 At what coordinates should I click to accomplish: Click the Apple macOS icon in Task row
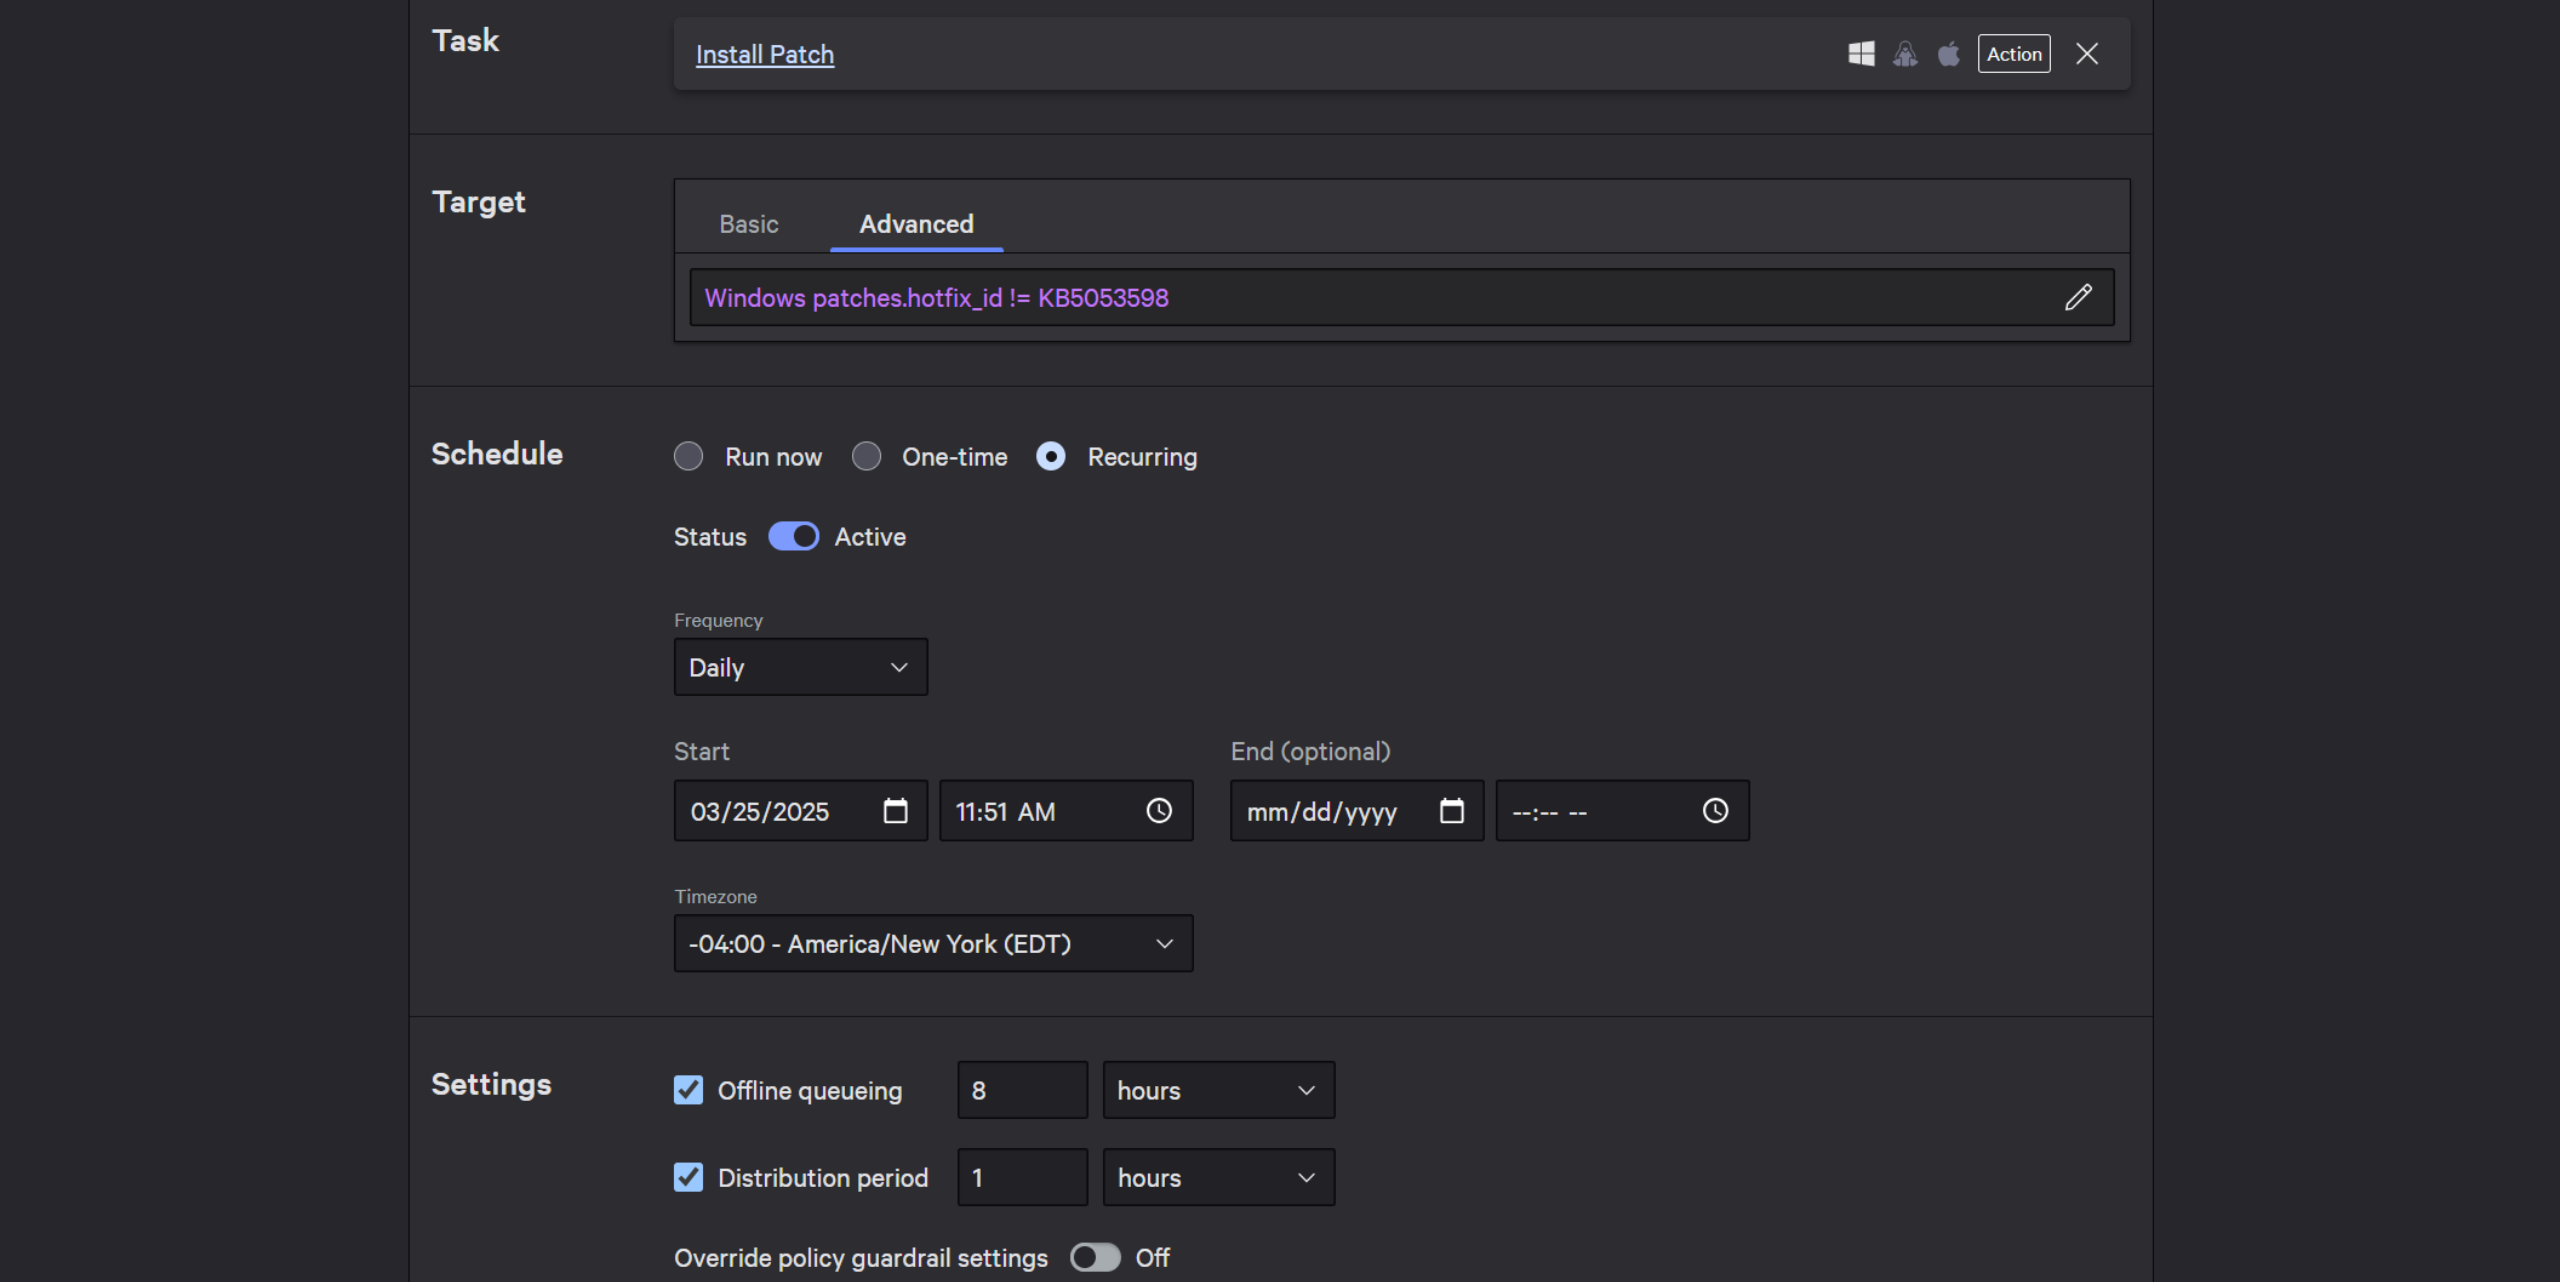tap(1949, 54)
